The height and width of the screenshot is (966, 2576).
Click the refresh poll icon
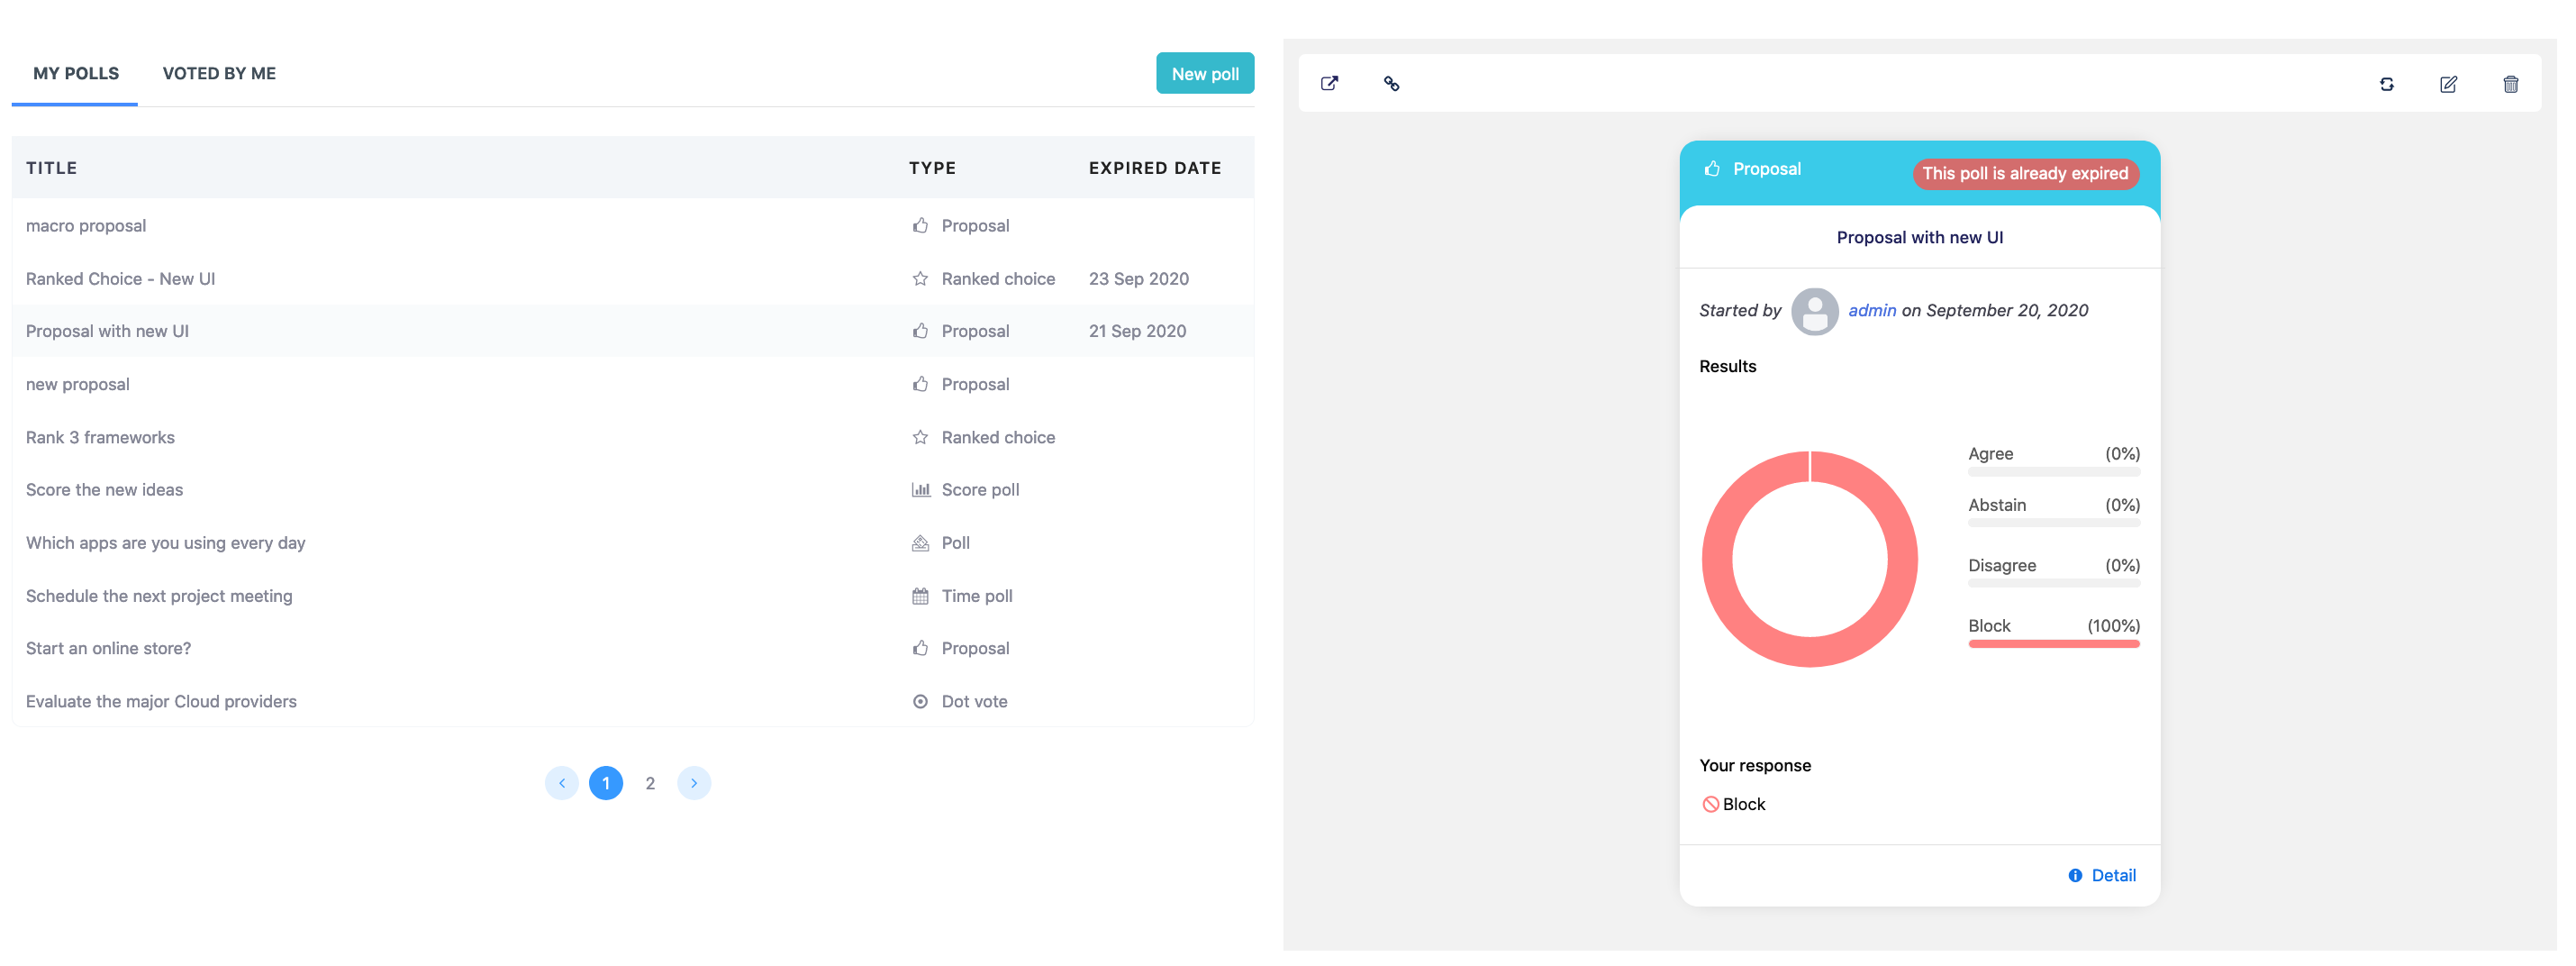[2386, 85]
